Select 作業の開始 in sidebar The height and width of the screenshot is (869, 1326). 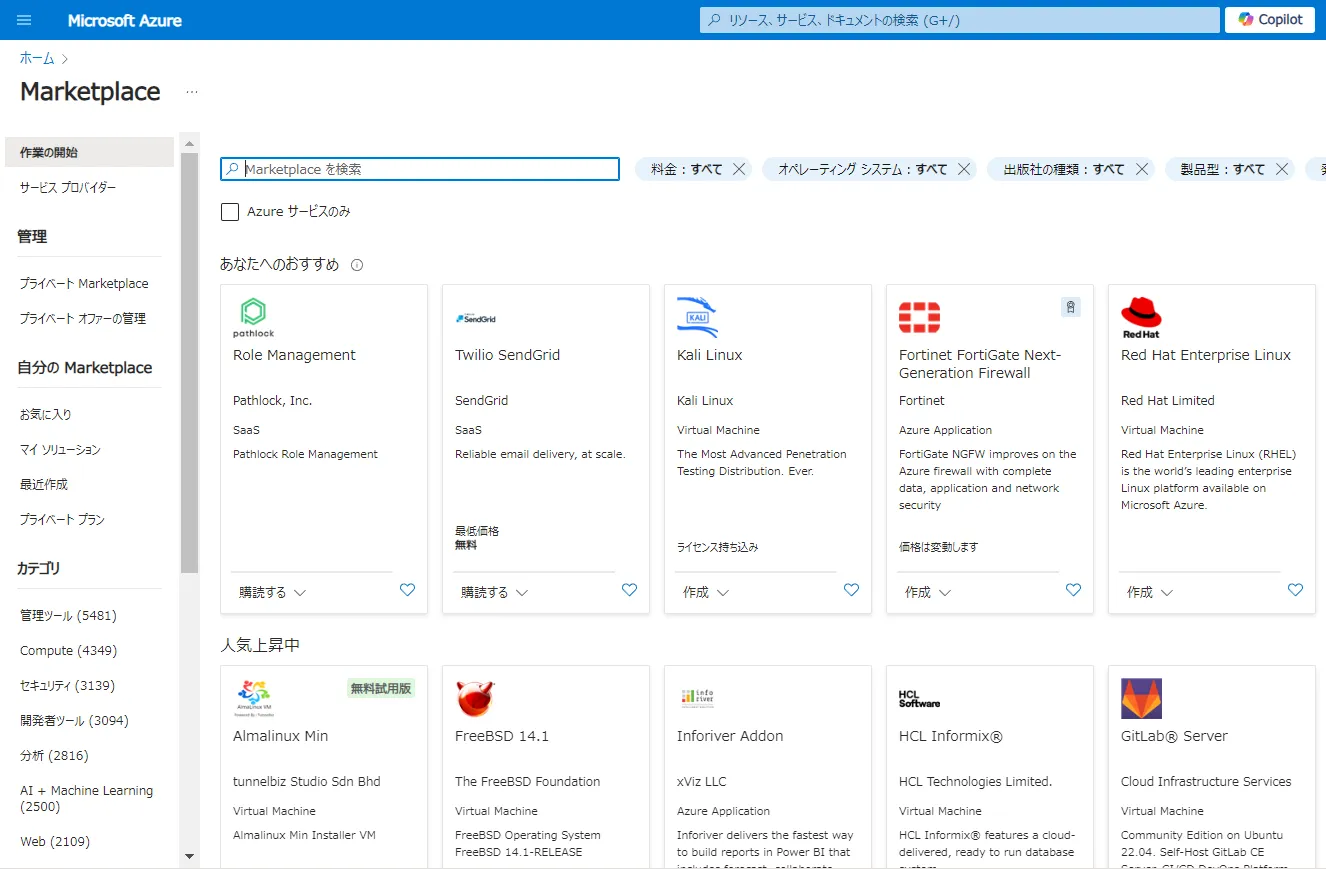[89, 152]
